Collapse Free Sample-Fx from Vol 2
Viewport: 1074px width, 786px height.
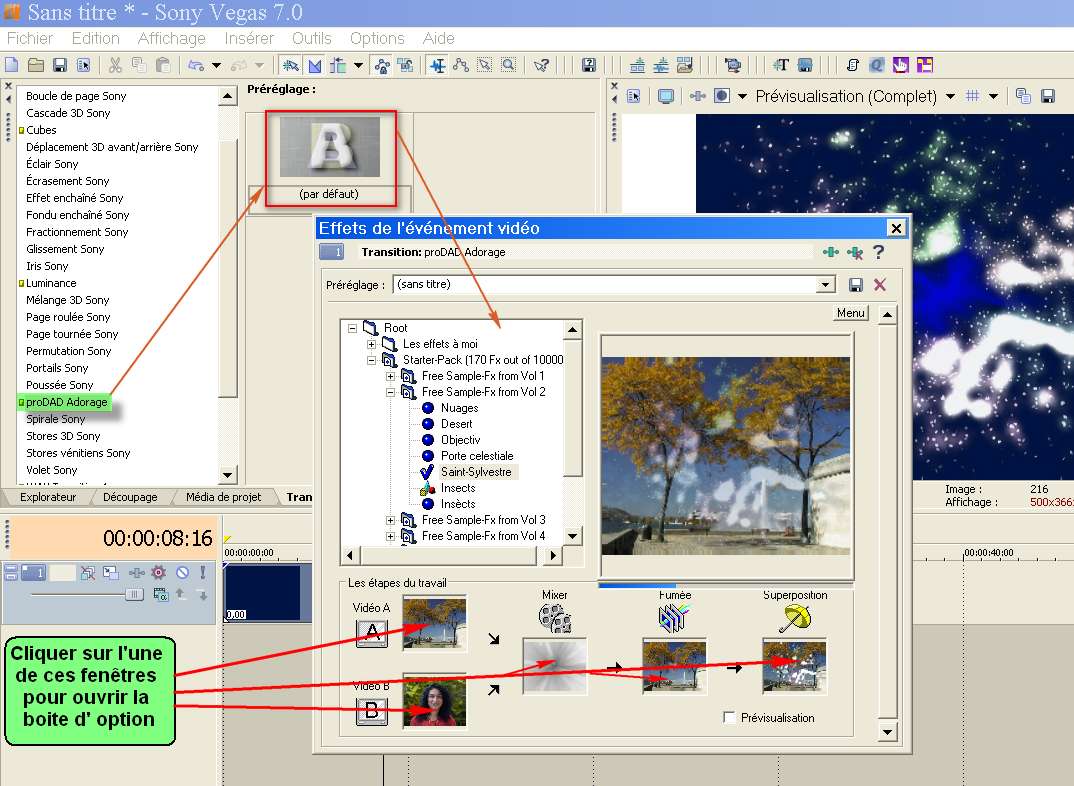[x=390, y=392]
